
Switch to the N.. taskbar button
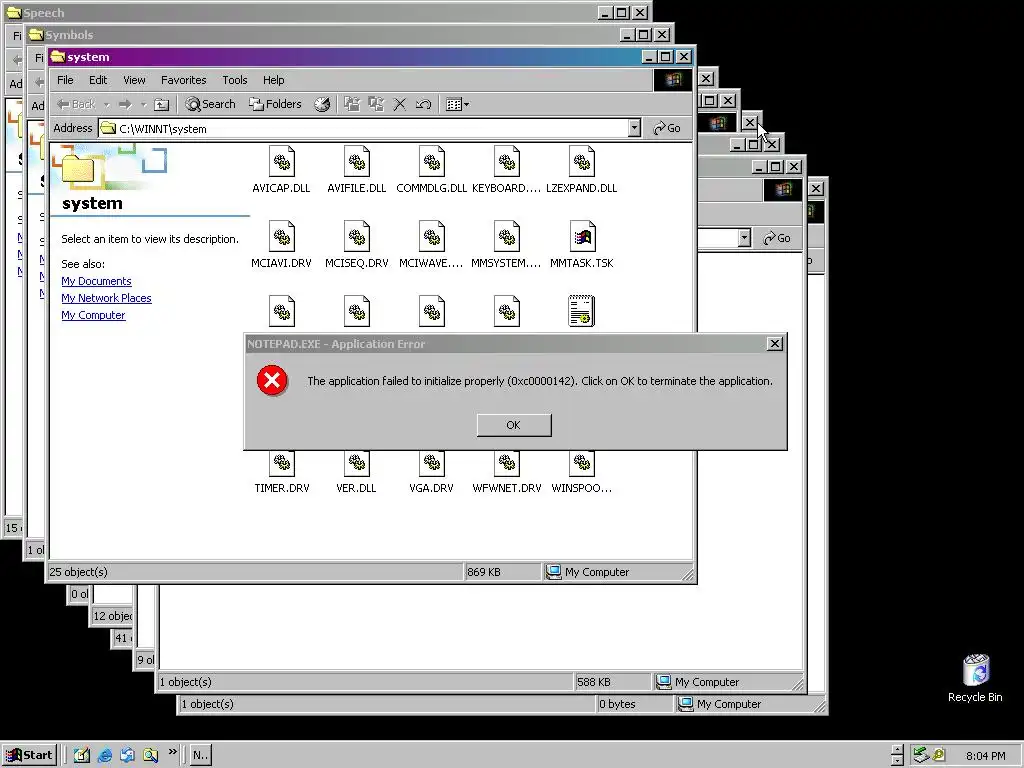(x=200, y=756)
